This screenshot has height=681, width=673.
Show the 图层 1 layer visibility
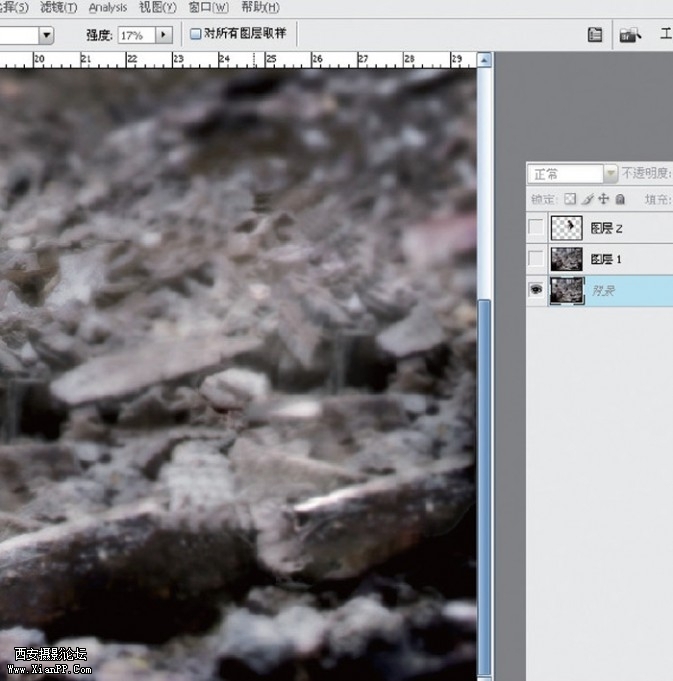pyautogui.click(x=537, y=259)
